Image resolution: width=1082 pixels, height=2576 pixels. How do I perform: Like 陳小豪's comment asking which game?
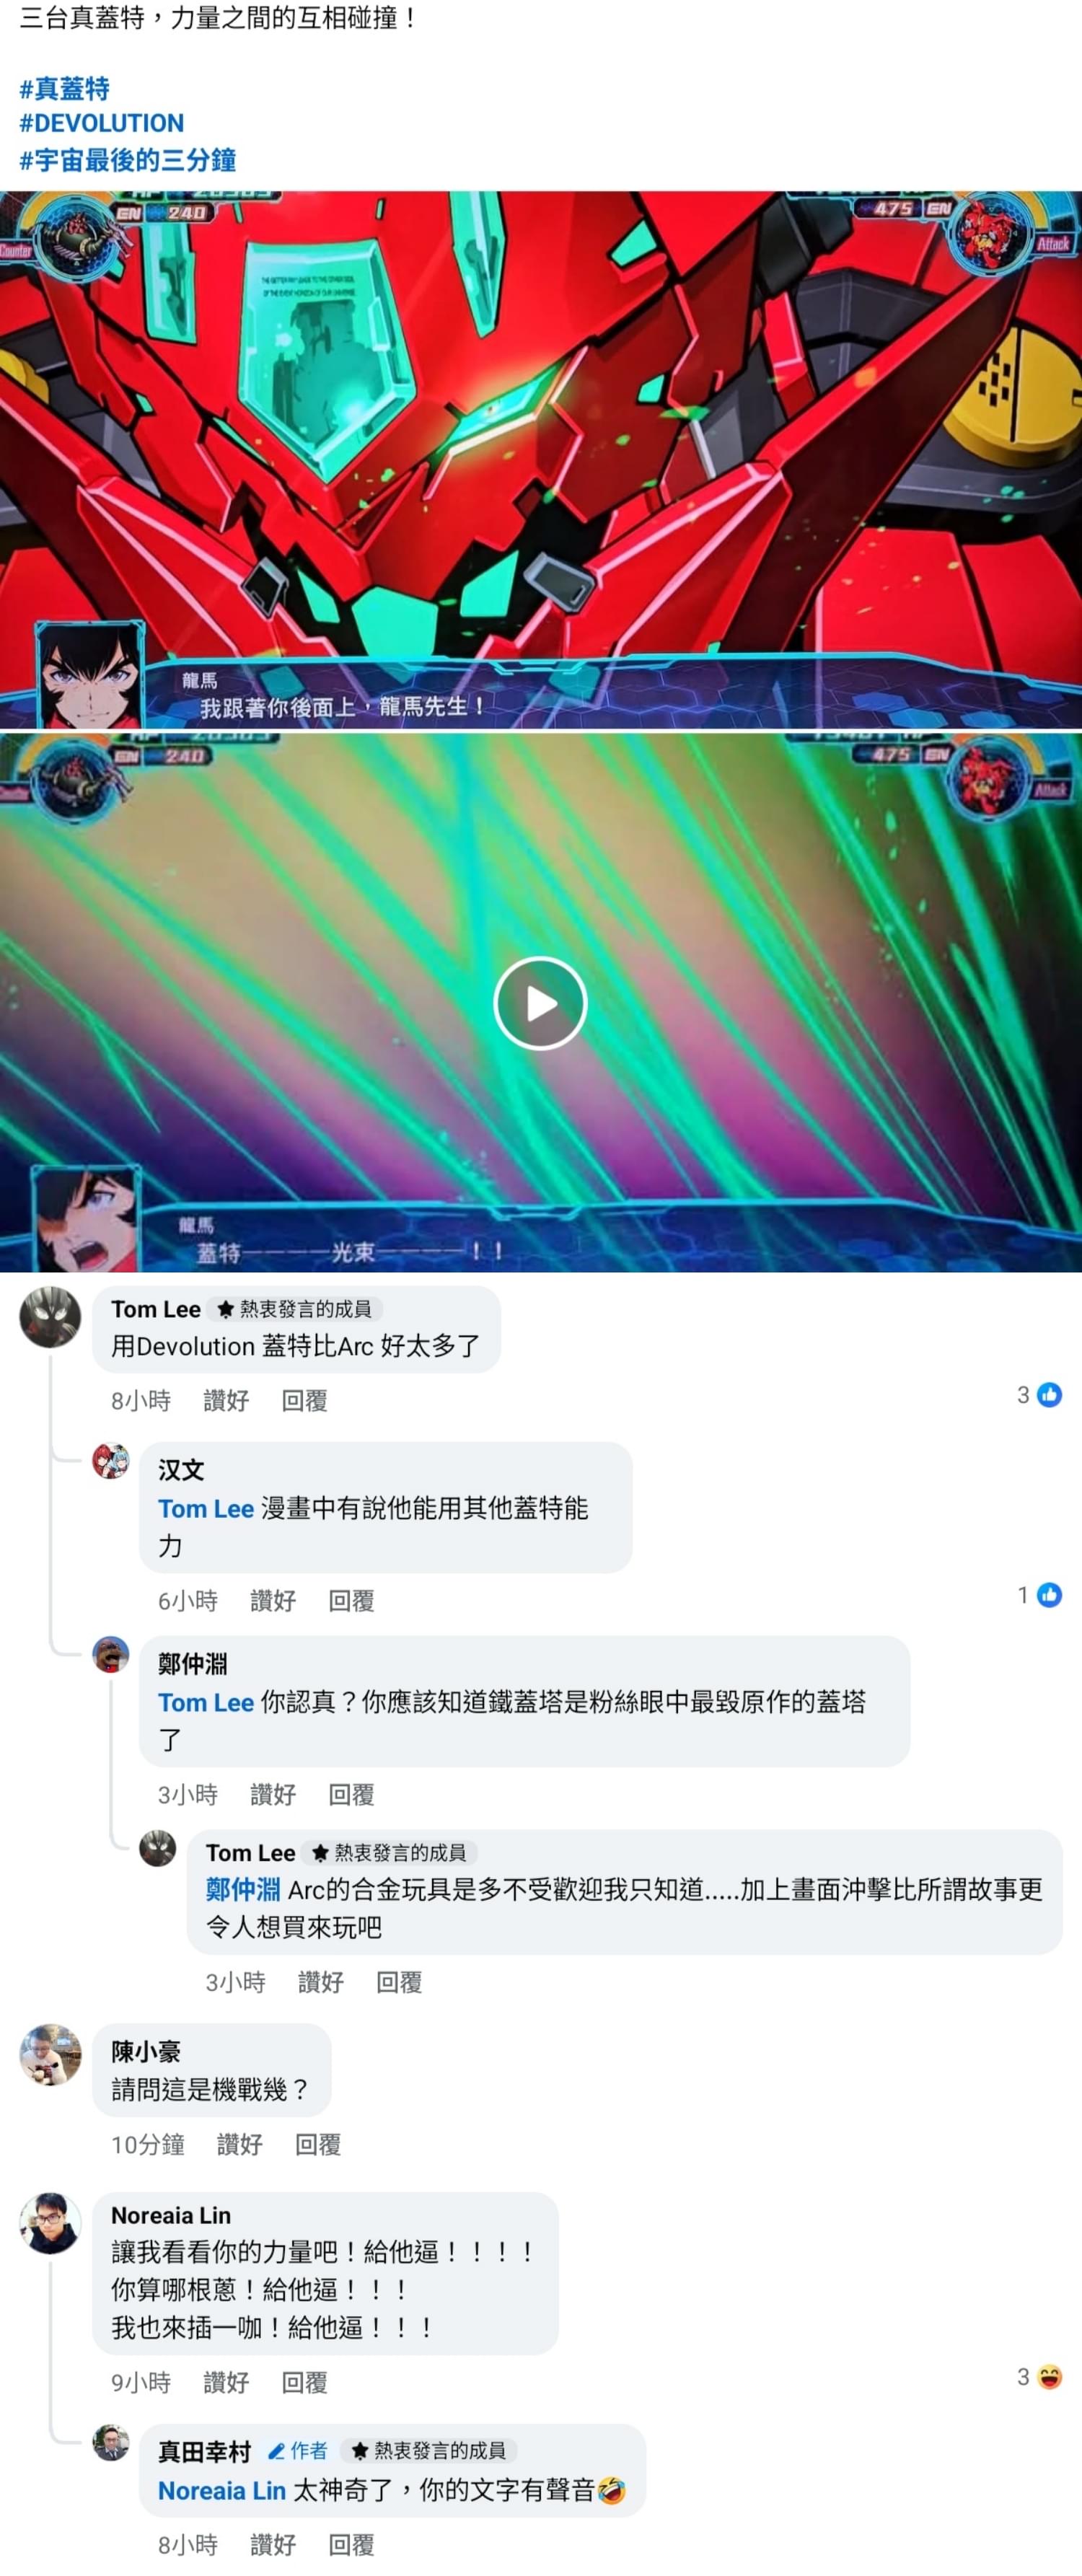[x=240, y=2144]
